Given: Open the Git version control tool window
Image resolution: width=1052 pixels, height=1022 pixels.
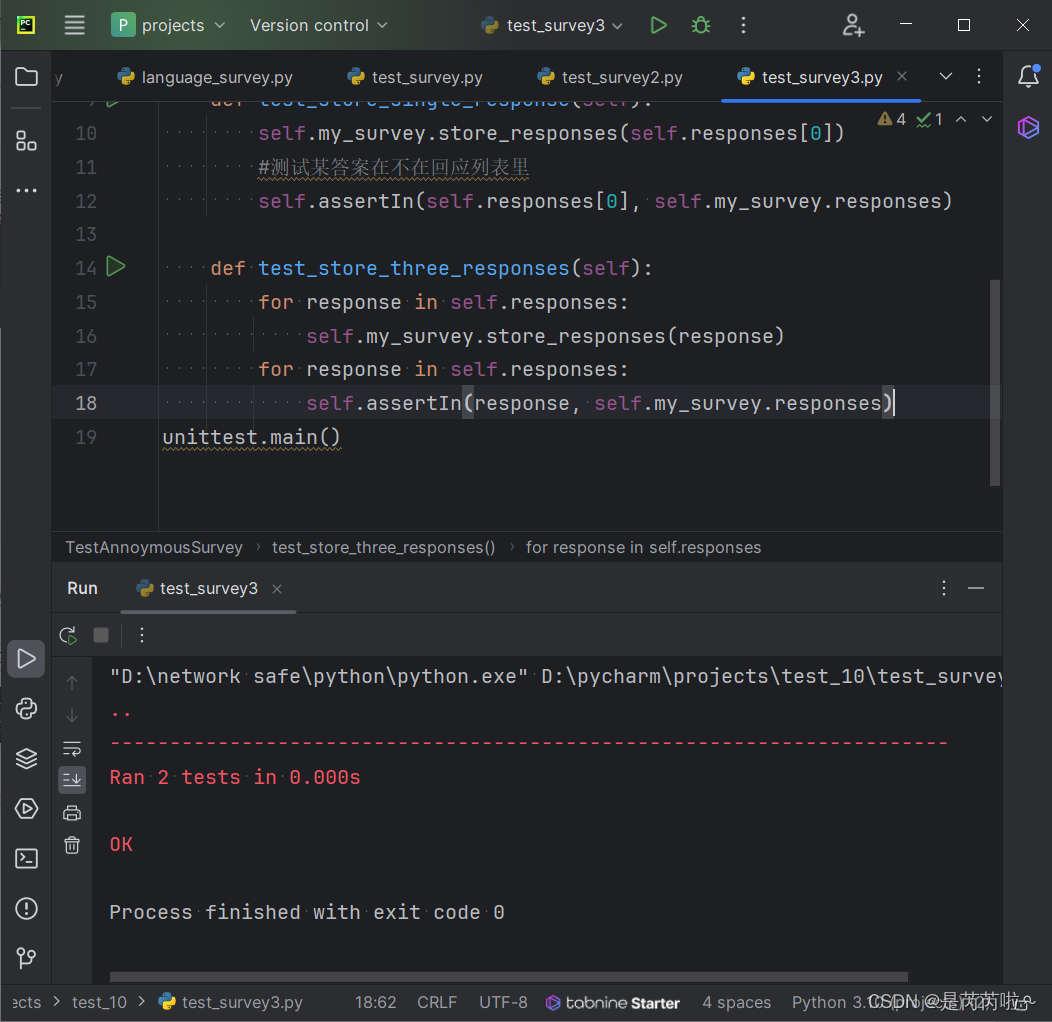Looking at the screenshot, I should coord(27,958).
